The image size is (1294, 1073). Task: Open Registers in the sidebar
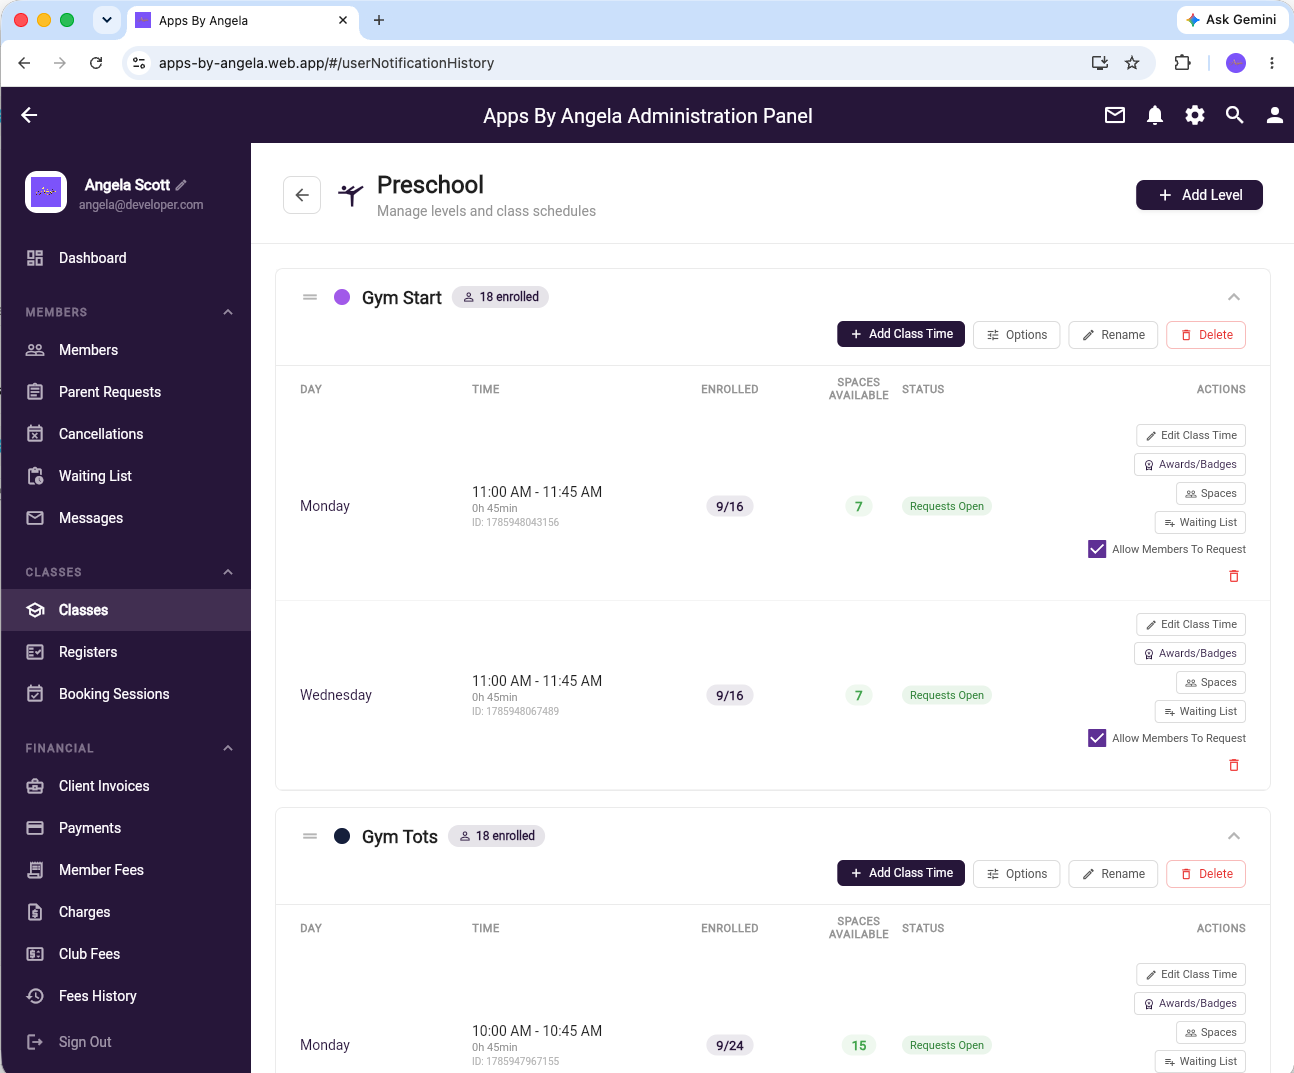click(x=126, y=652)
